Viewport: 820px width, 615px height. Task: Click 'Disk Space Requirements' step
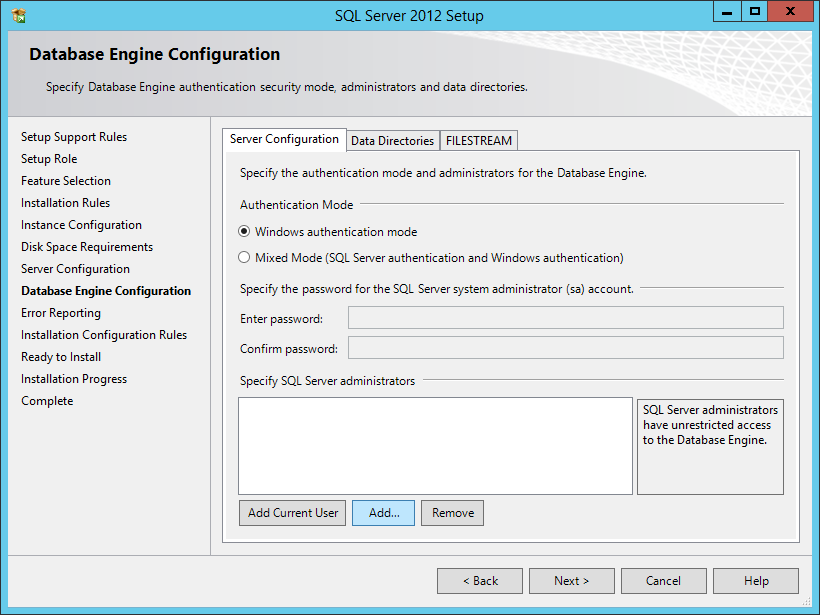click(x=87, y=247)
